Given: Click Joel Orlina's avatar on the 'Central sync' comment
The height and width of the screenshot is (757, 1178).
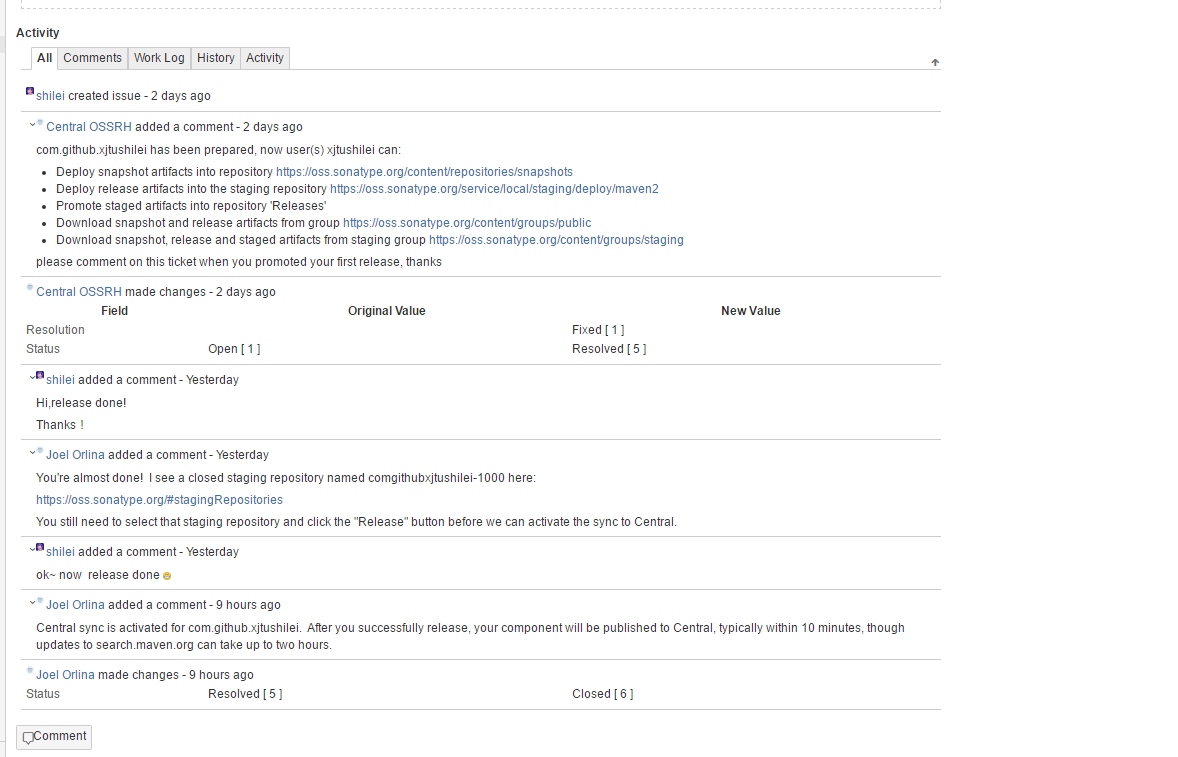Looking at the screenshot, I should (40, 600).
